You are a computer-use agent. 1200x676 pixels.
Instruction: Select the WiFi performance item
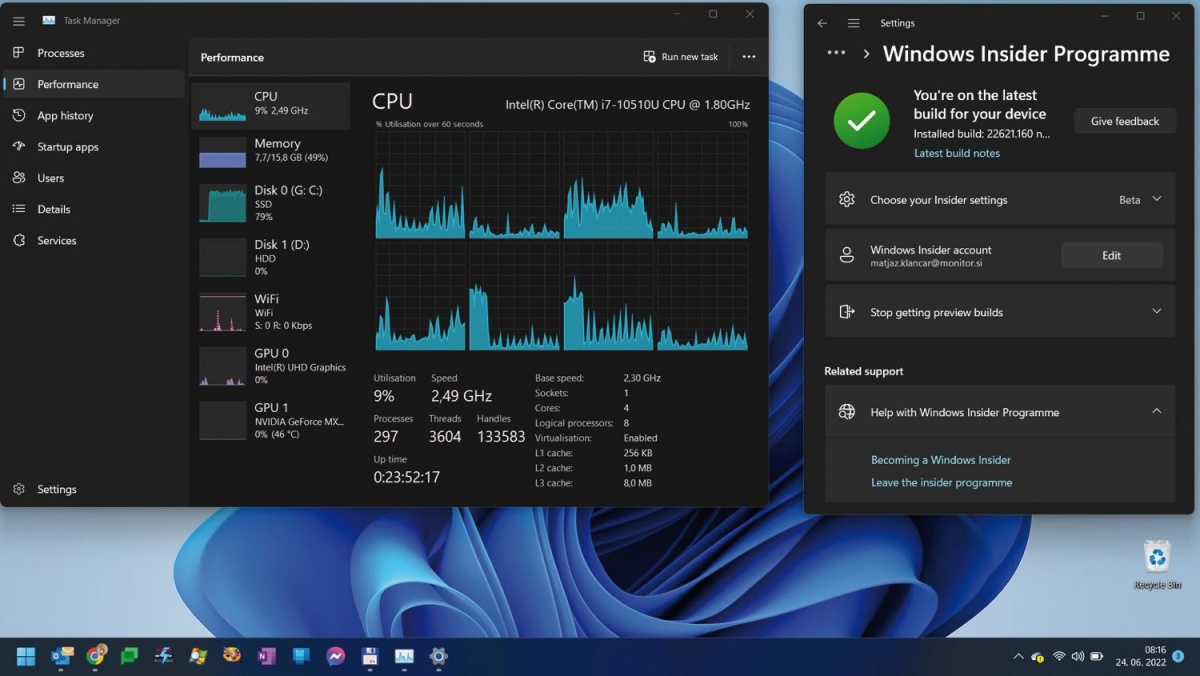271,312
